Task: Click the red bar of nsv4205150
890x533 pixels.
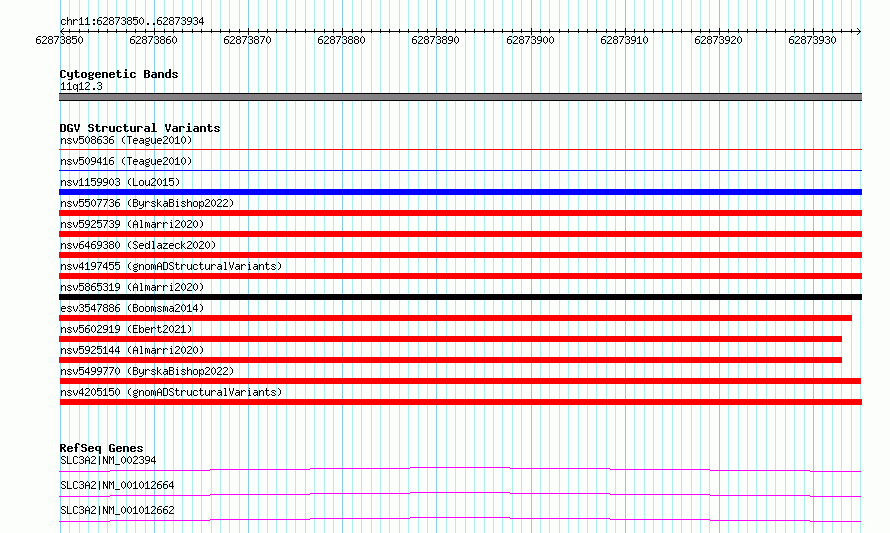Action: (x=460, y=402)
